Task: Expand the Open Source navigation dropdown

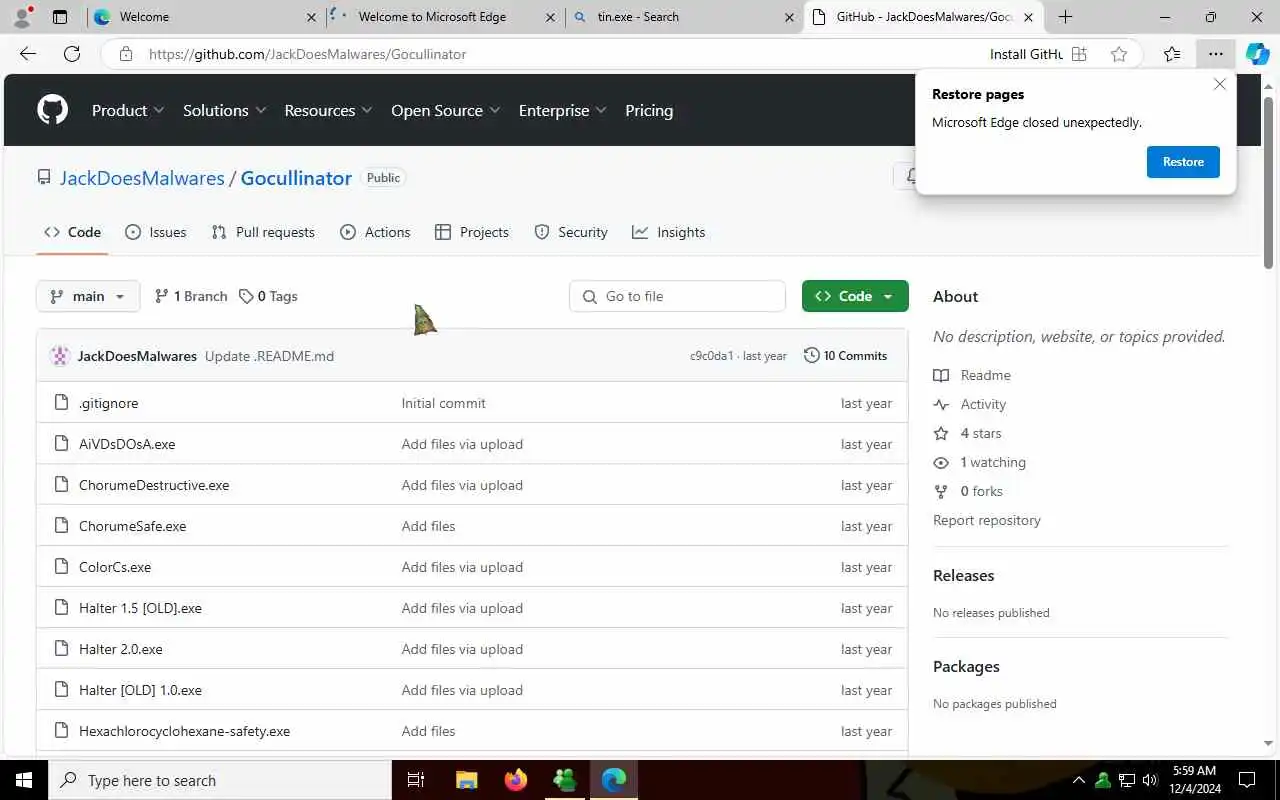Action: coord(446,110)
